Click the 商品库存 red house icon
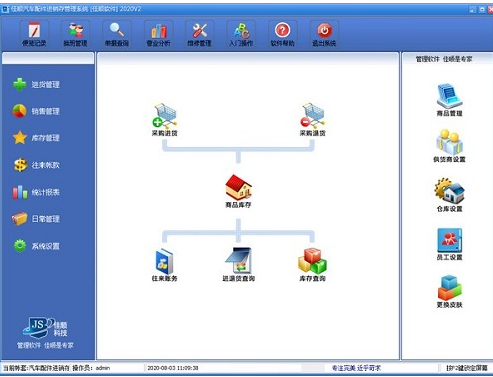Viewport: 493px width, 377px height. (238, 187)
